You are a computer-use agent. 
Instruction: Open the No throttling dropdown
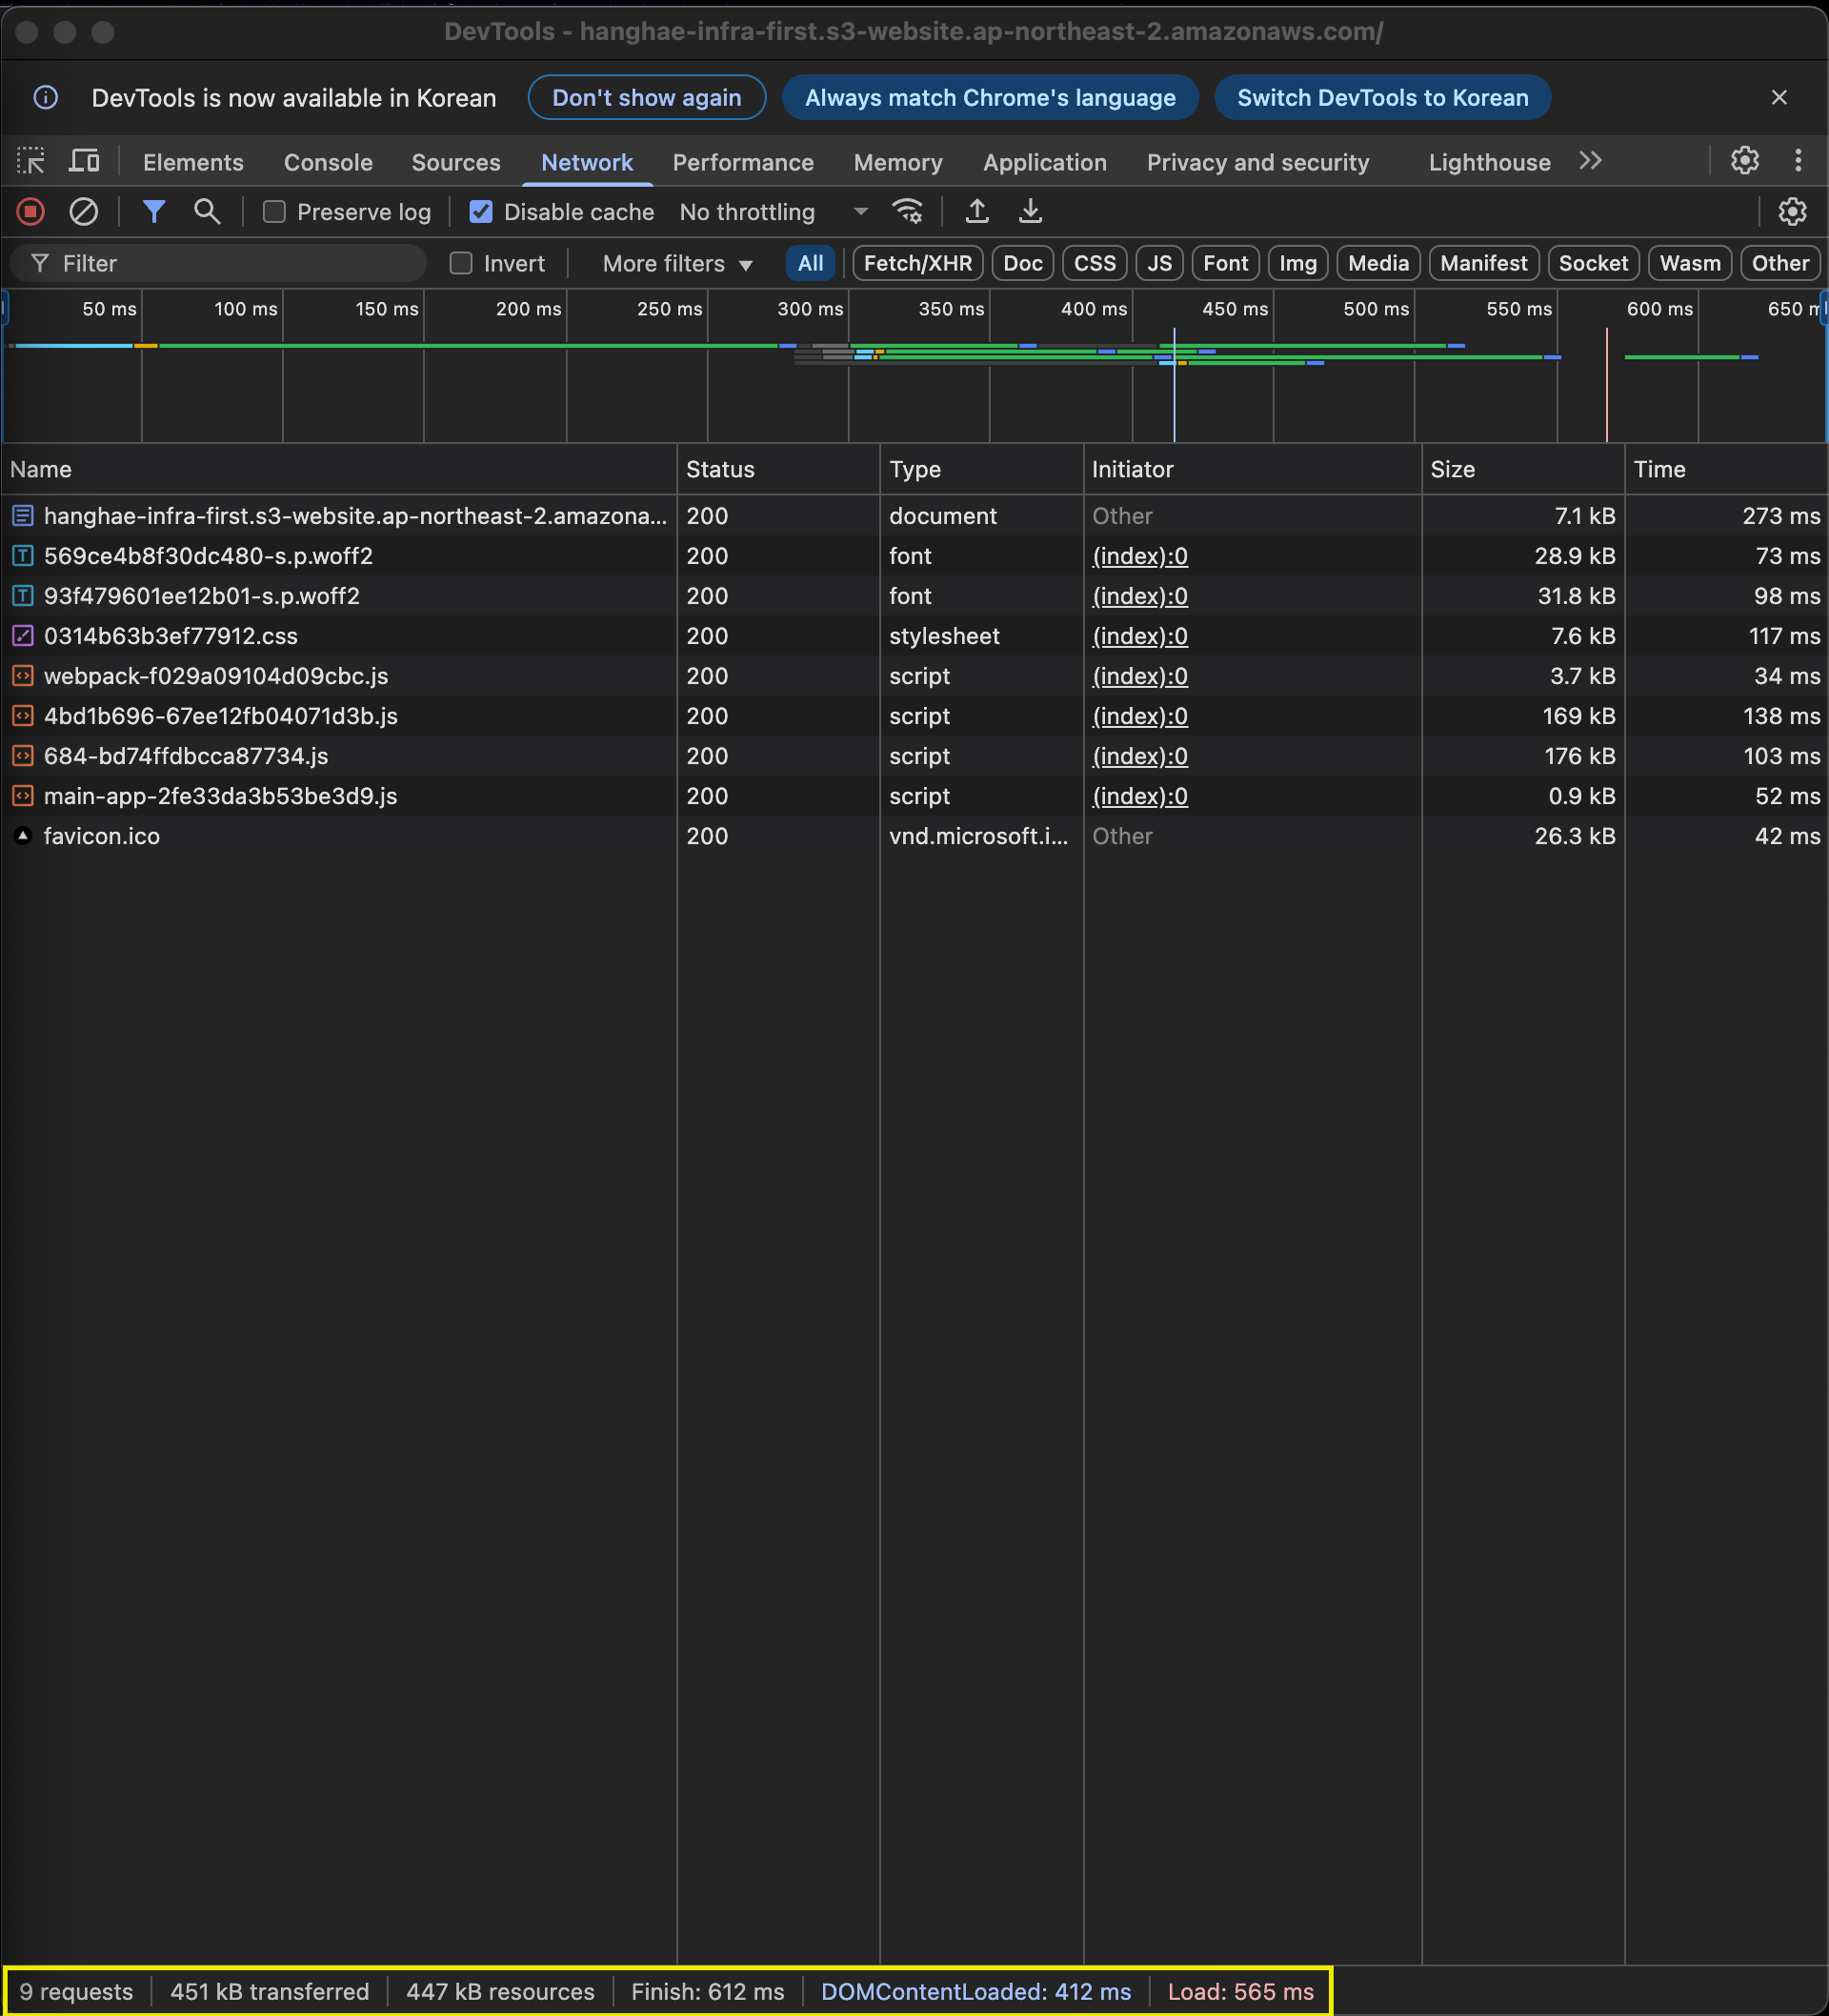[773, 212]
